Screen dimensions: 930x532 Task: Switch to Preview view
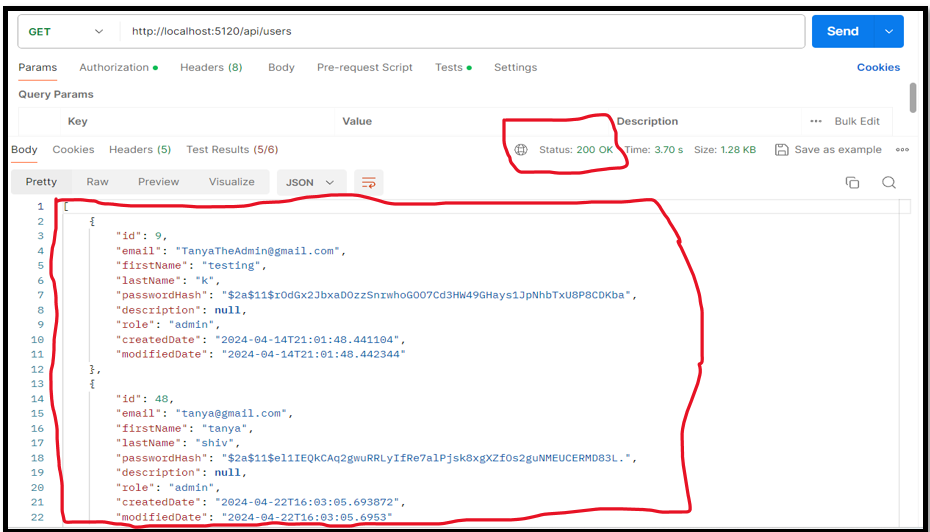click(158, 182)
